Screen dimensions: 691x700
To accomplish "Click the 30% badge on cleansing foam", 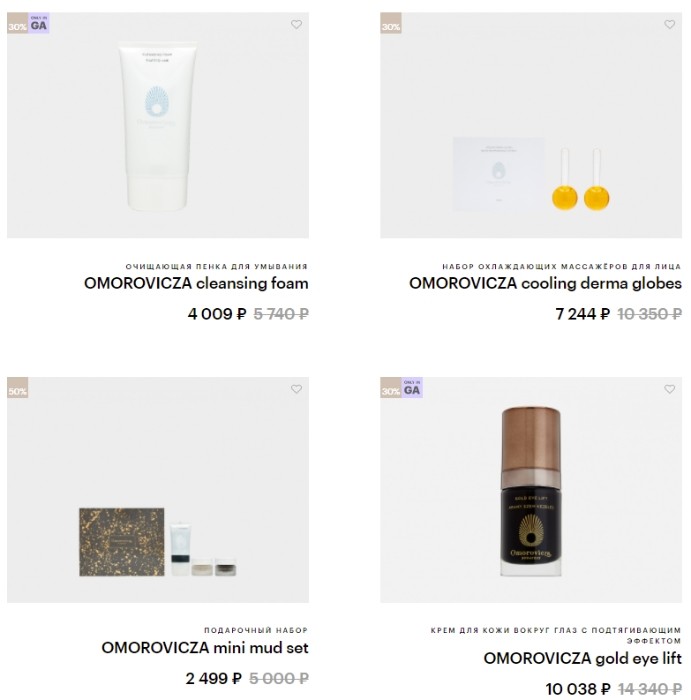I will 17,23.
